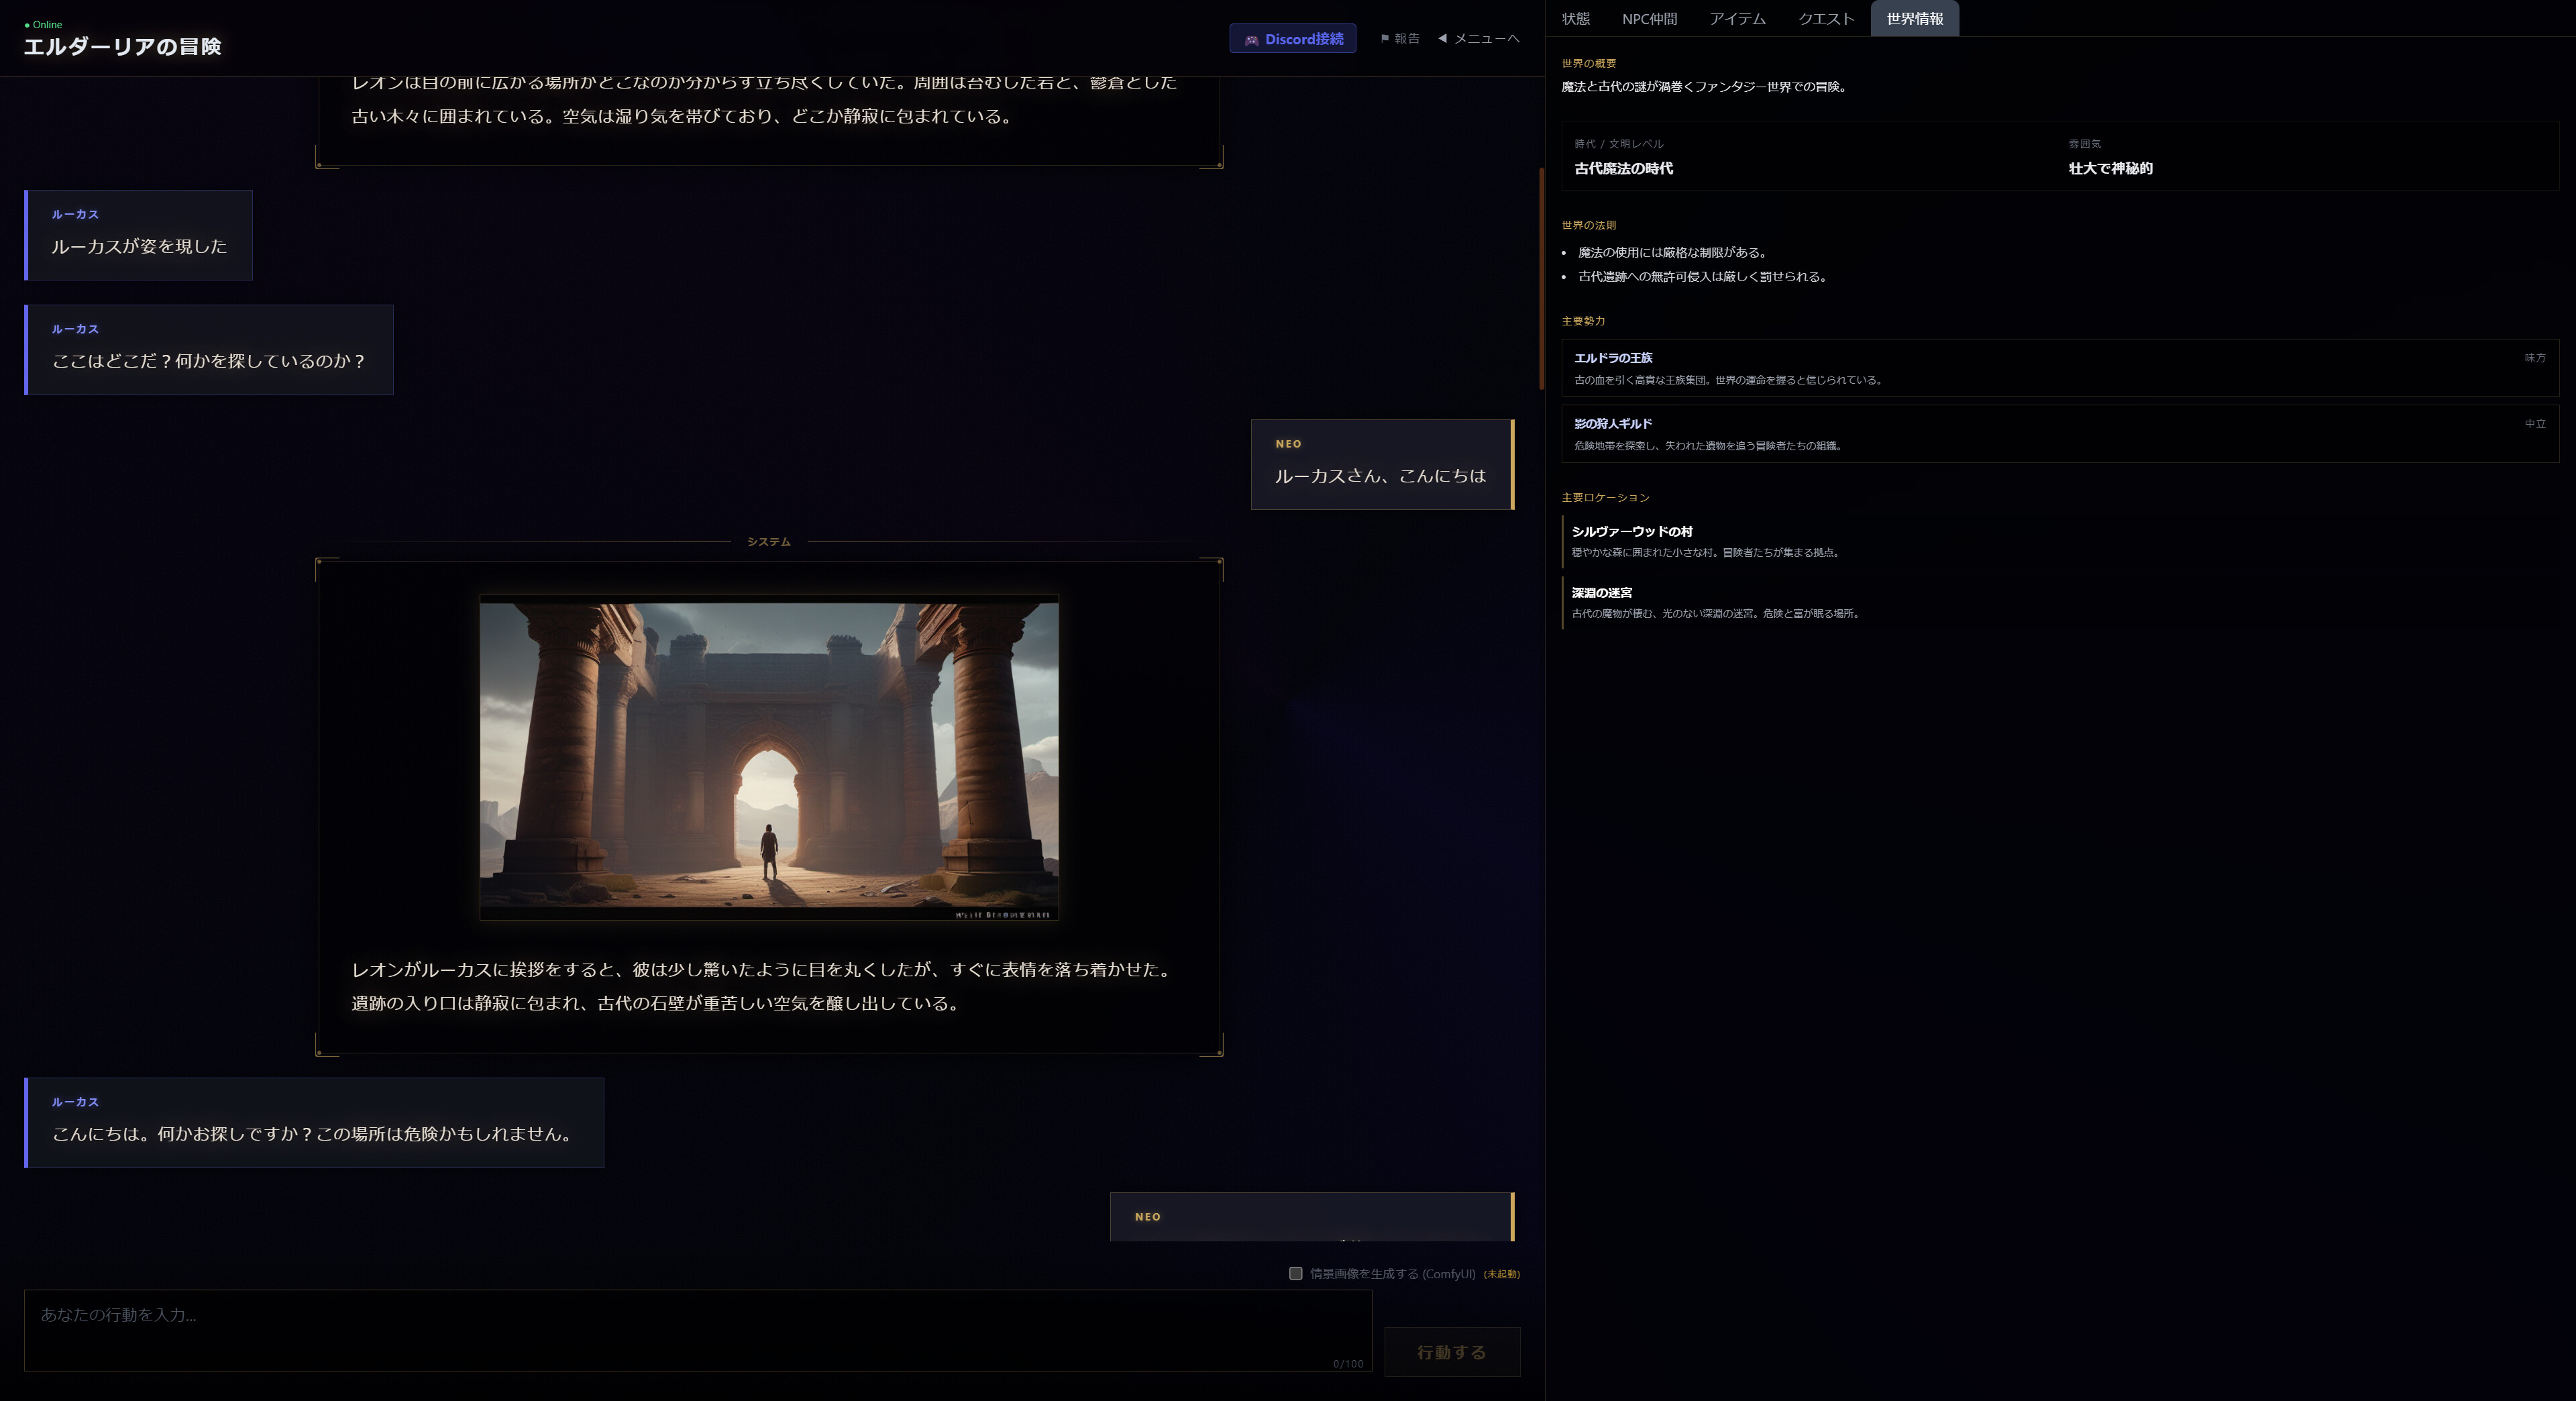Screen dimensions: 2576x1401
Task: Click the back arrow icon beside メニューへ
Action: [x=1442, y=38]
